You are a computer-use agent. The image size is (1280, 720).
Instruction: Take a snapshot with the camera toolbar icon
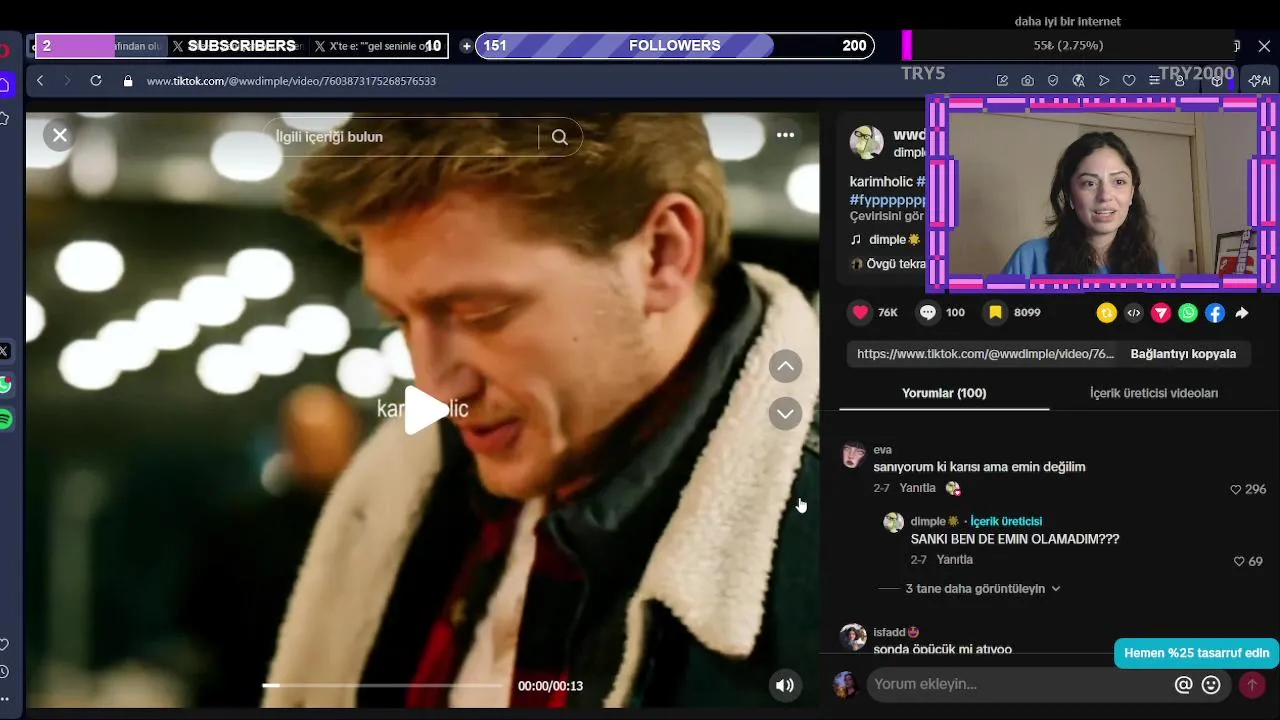coord(1027,81)
